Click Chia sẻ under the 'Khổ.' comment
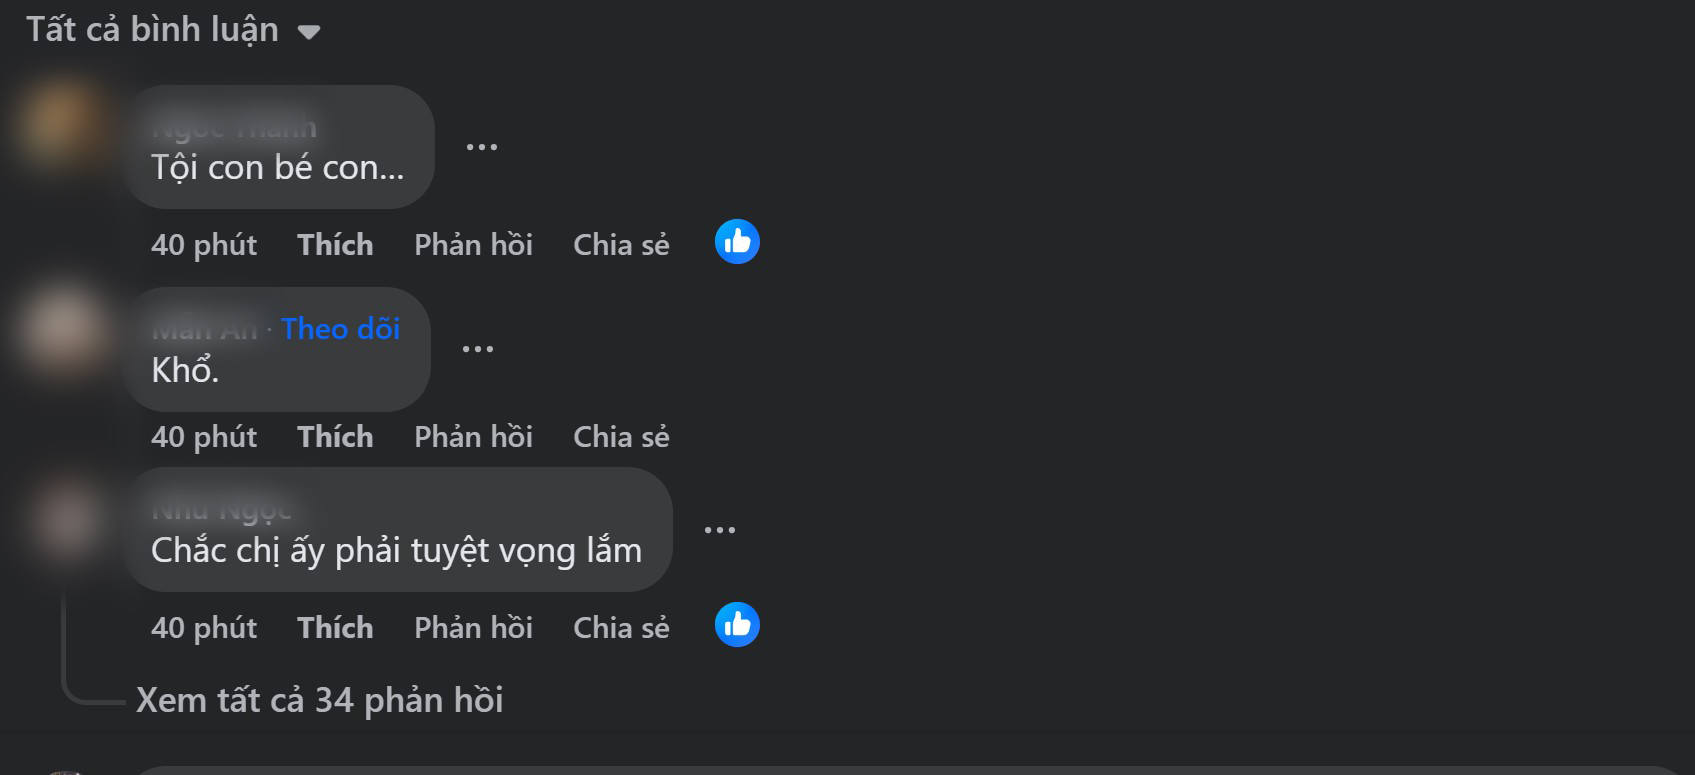Image resolution: width=1695 pixels, height=775 pixels. pos(621,437)
